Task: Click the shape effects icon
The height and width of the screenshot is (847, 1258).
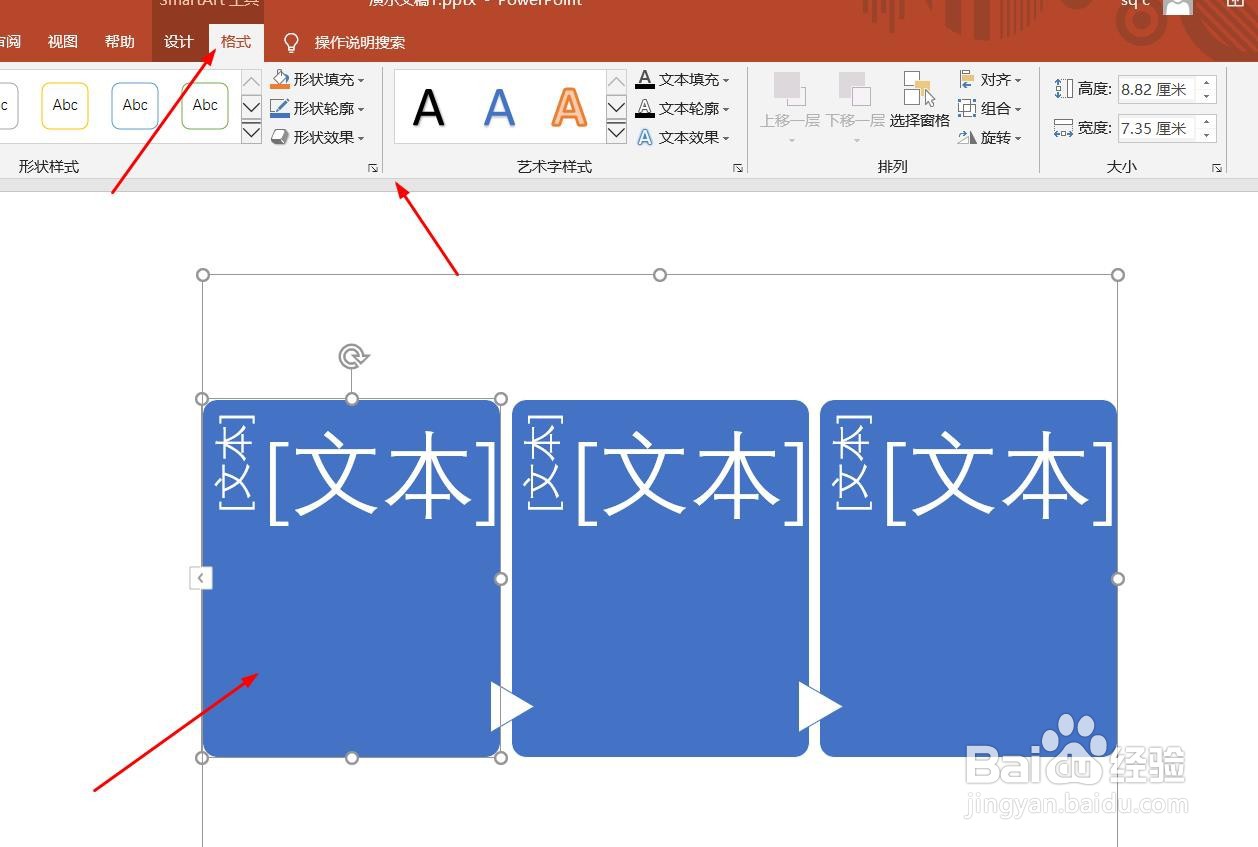Action: 280,137
